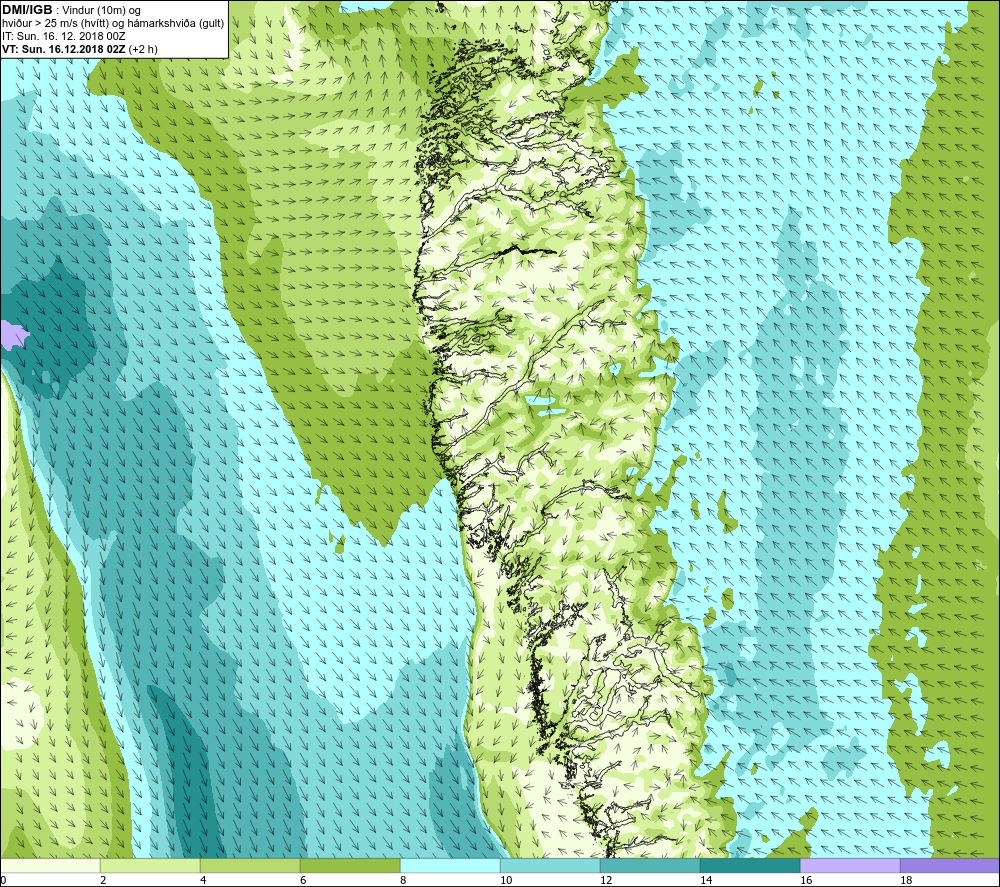The image size is (1000, 887).
Task: Click the scale label '6'
Action: [x=304, y=881]
